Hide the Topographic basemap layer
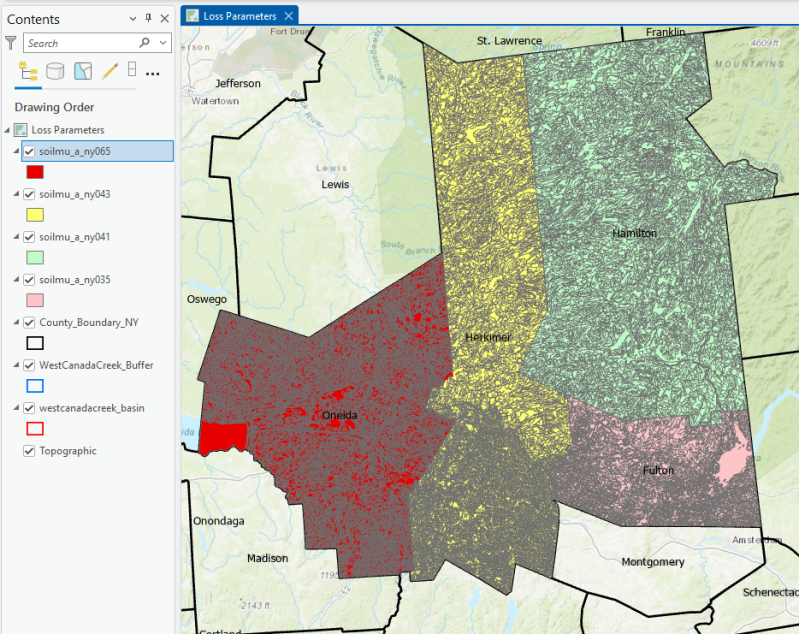Image resolution: width=799 pixels, height=634 pixels. [29, 451]
